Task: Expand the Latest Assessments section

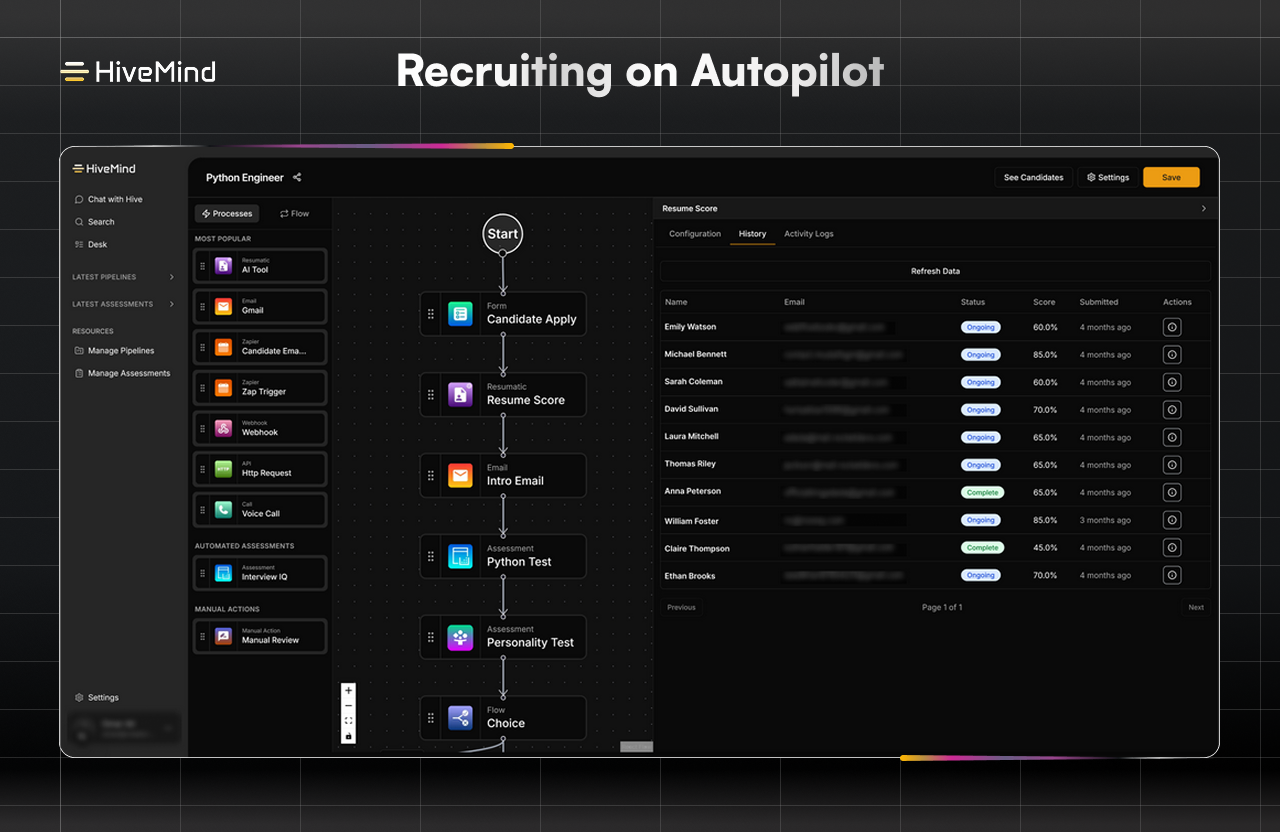Action: tap(171, 304)
